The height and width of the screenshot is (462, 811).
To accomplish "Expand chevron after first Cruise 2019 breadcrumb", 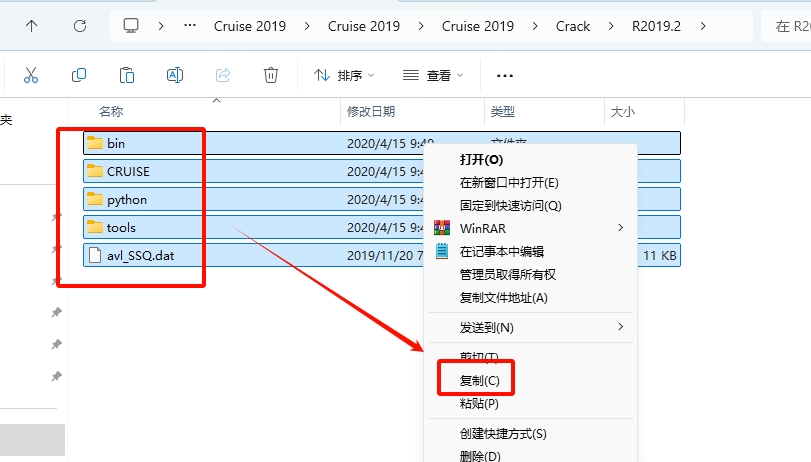I will click(x=307, y=26).
